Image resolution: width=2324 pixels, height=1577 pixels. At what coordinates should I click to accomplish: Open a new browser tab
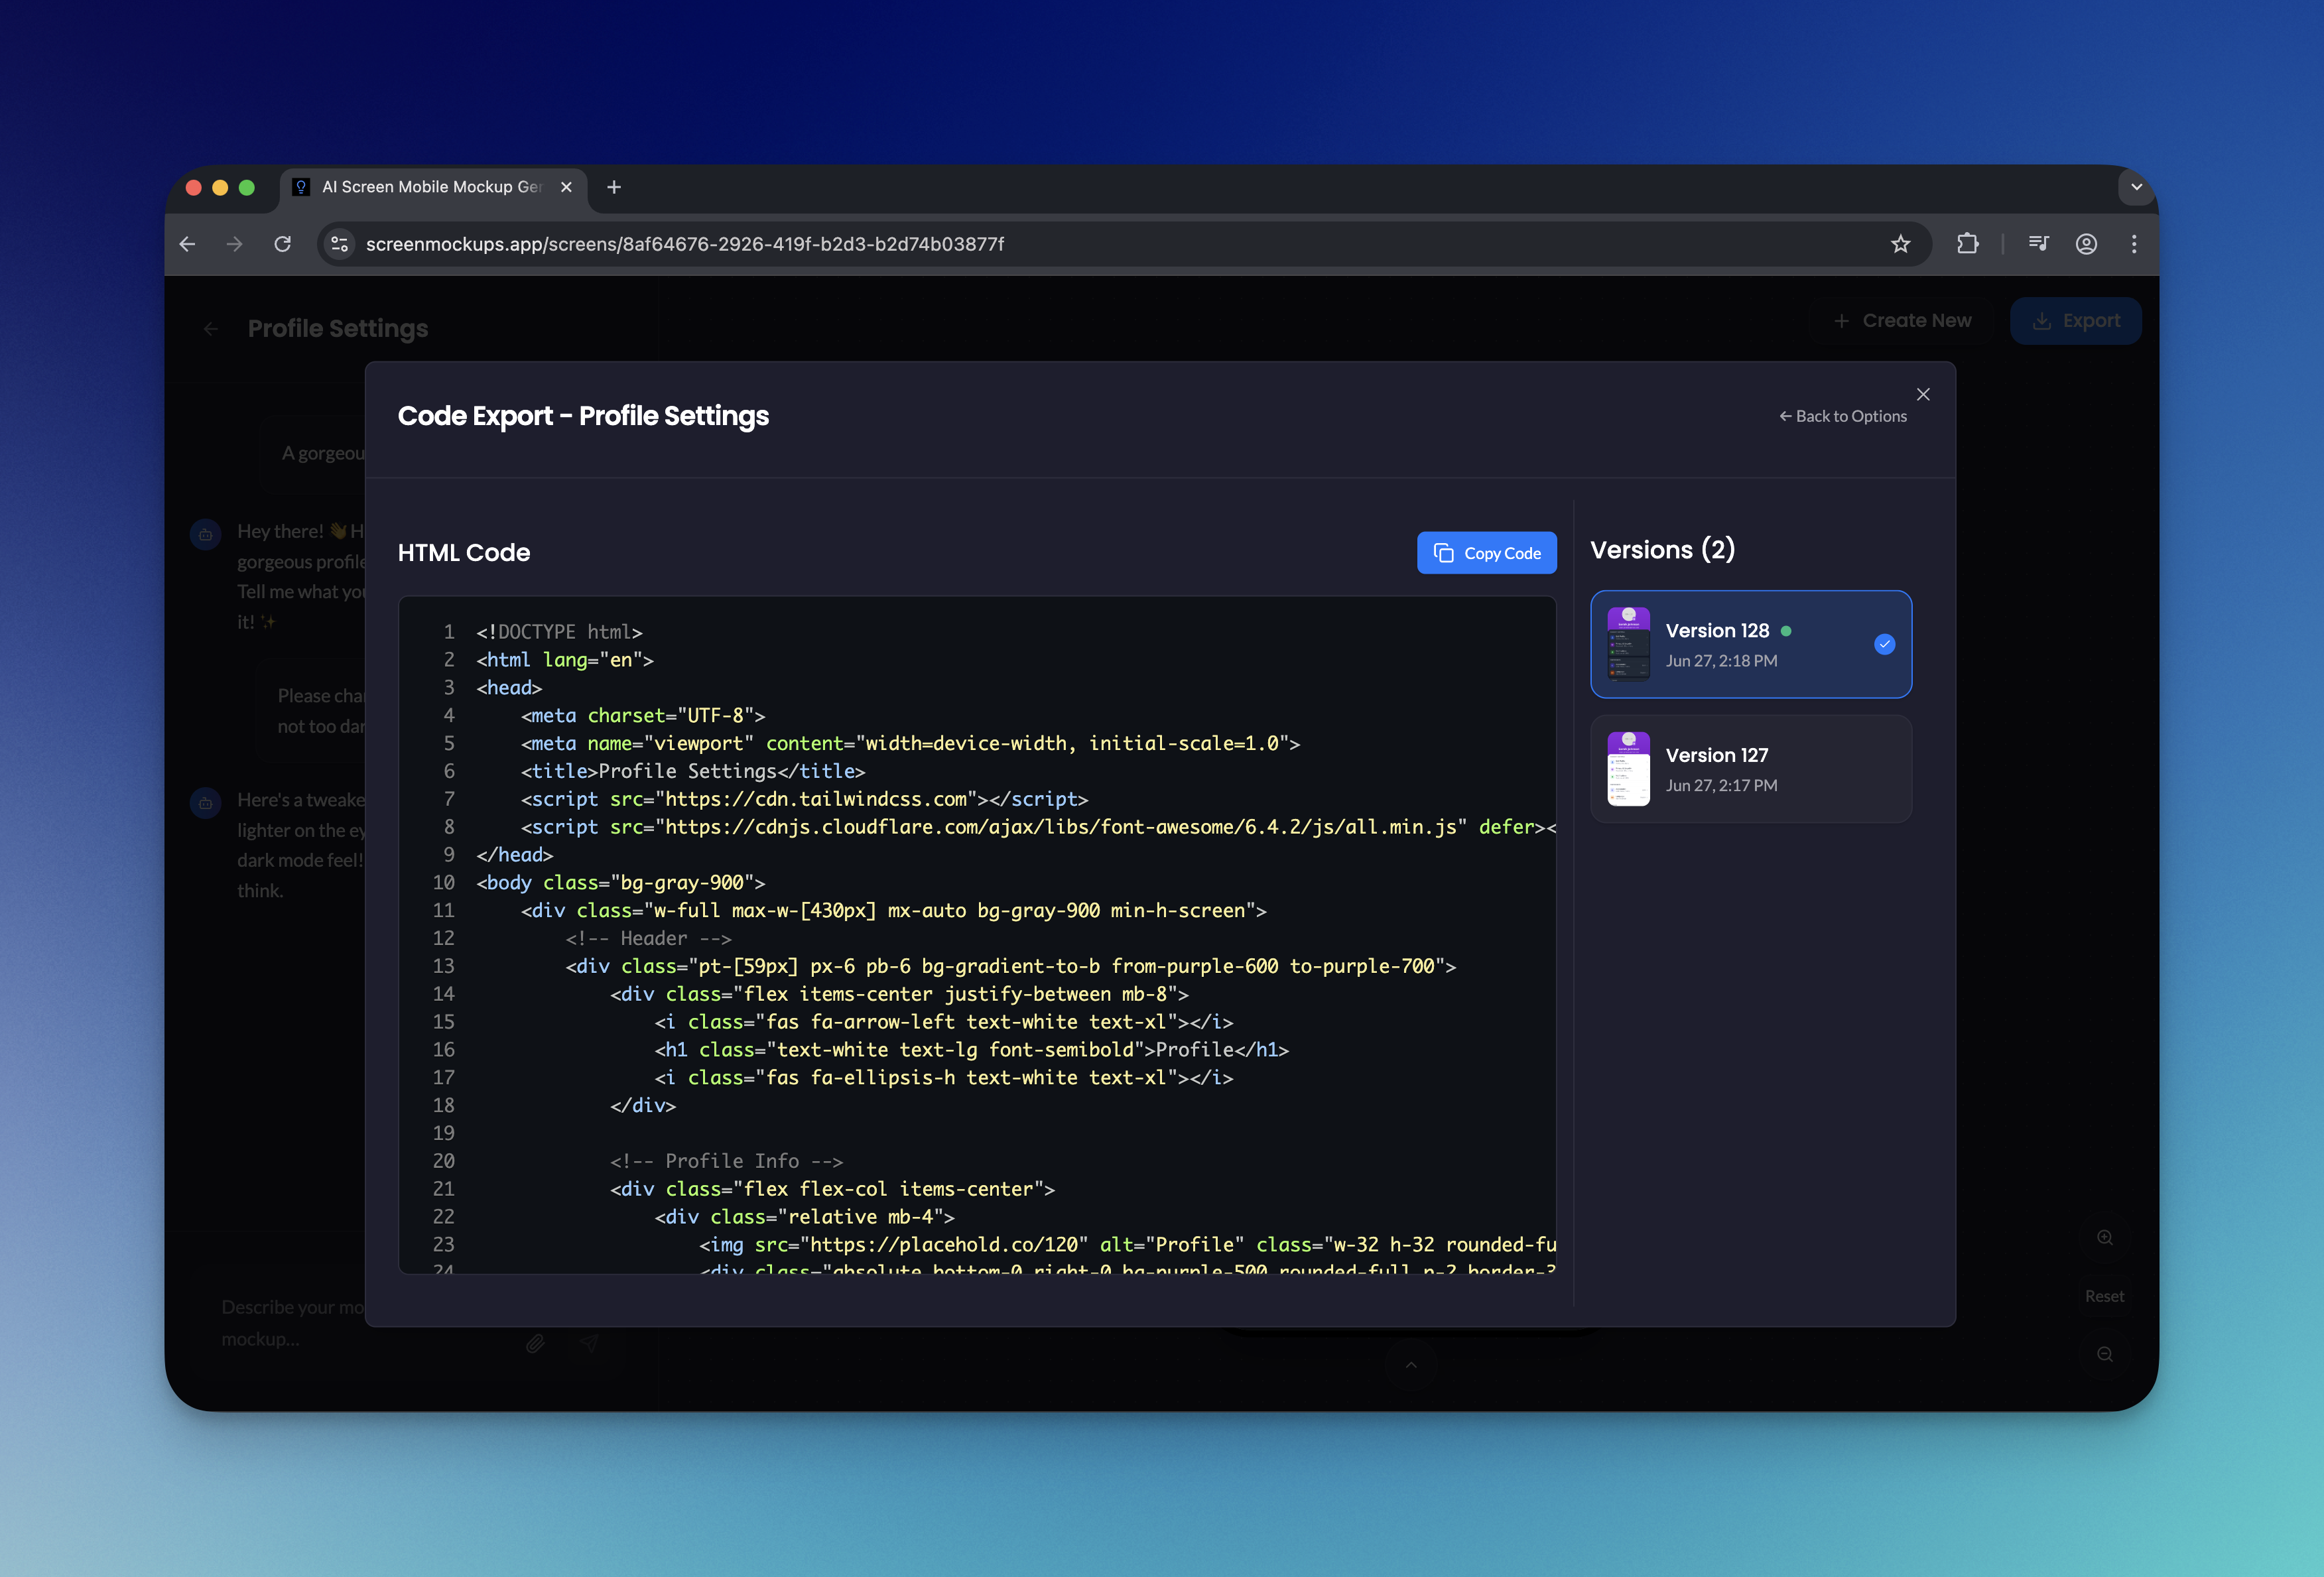point(614,187)
